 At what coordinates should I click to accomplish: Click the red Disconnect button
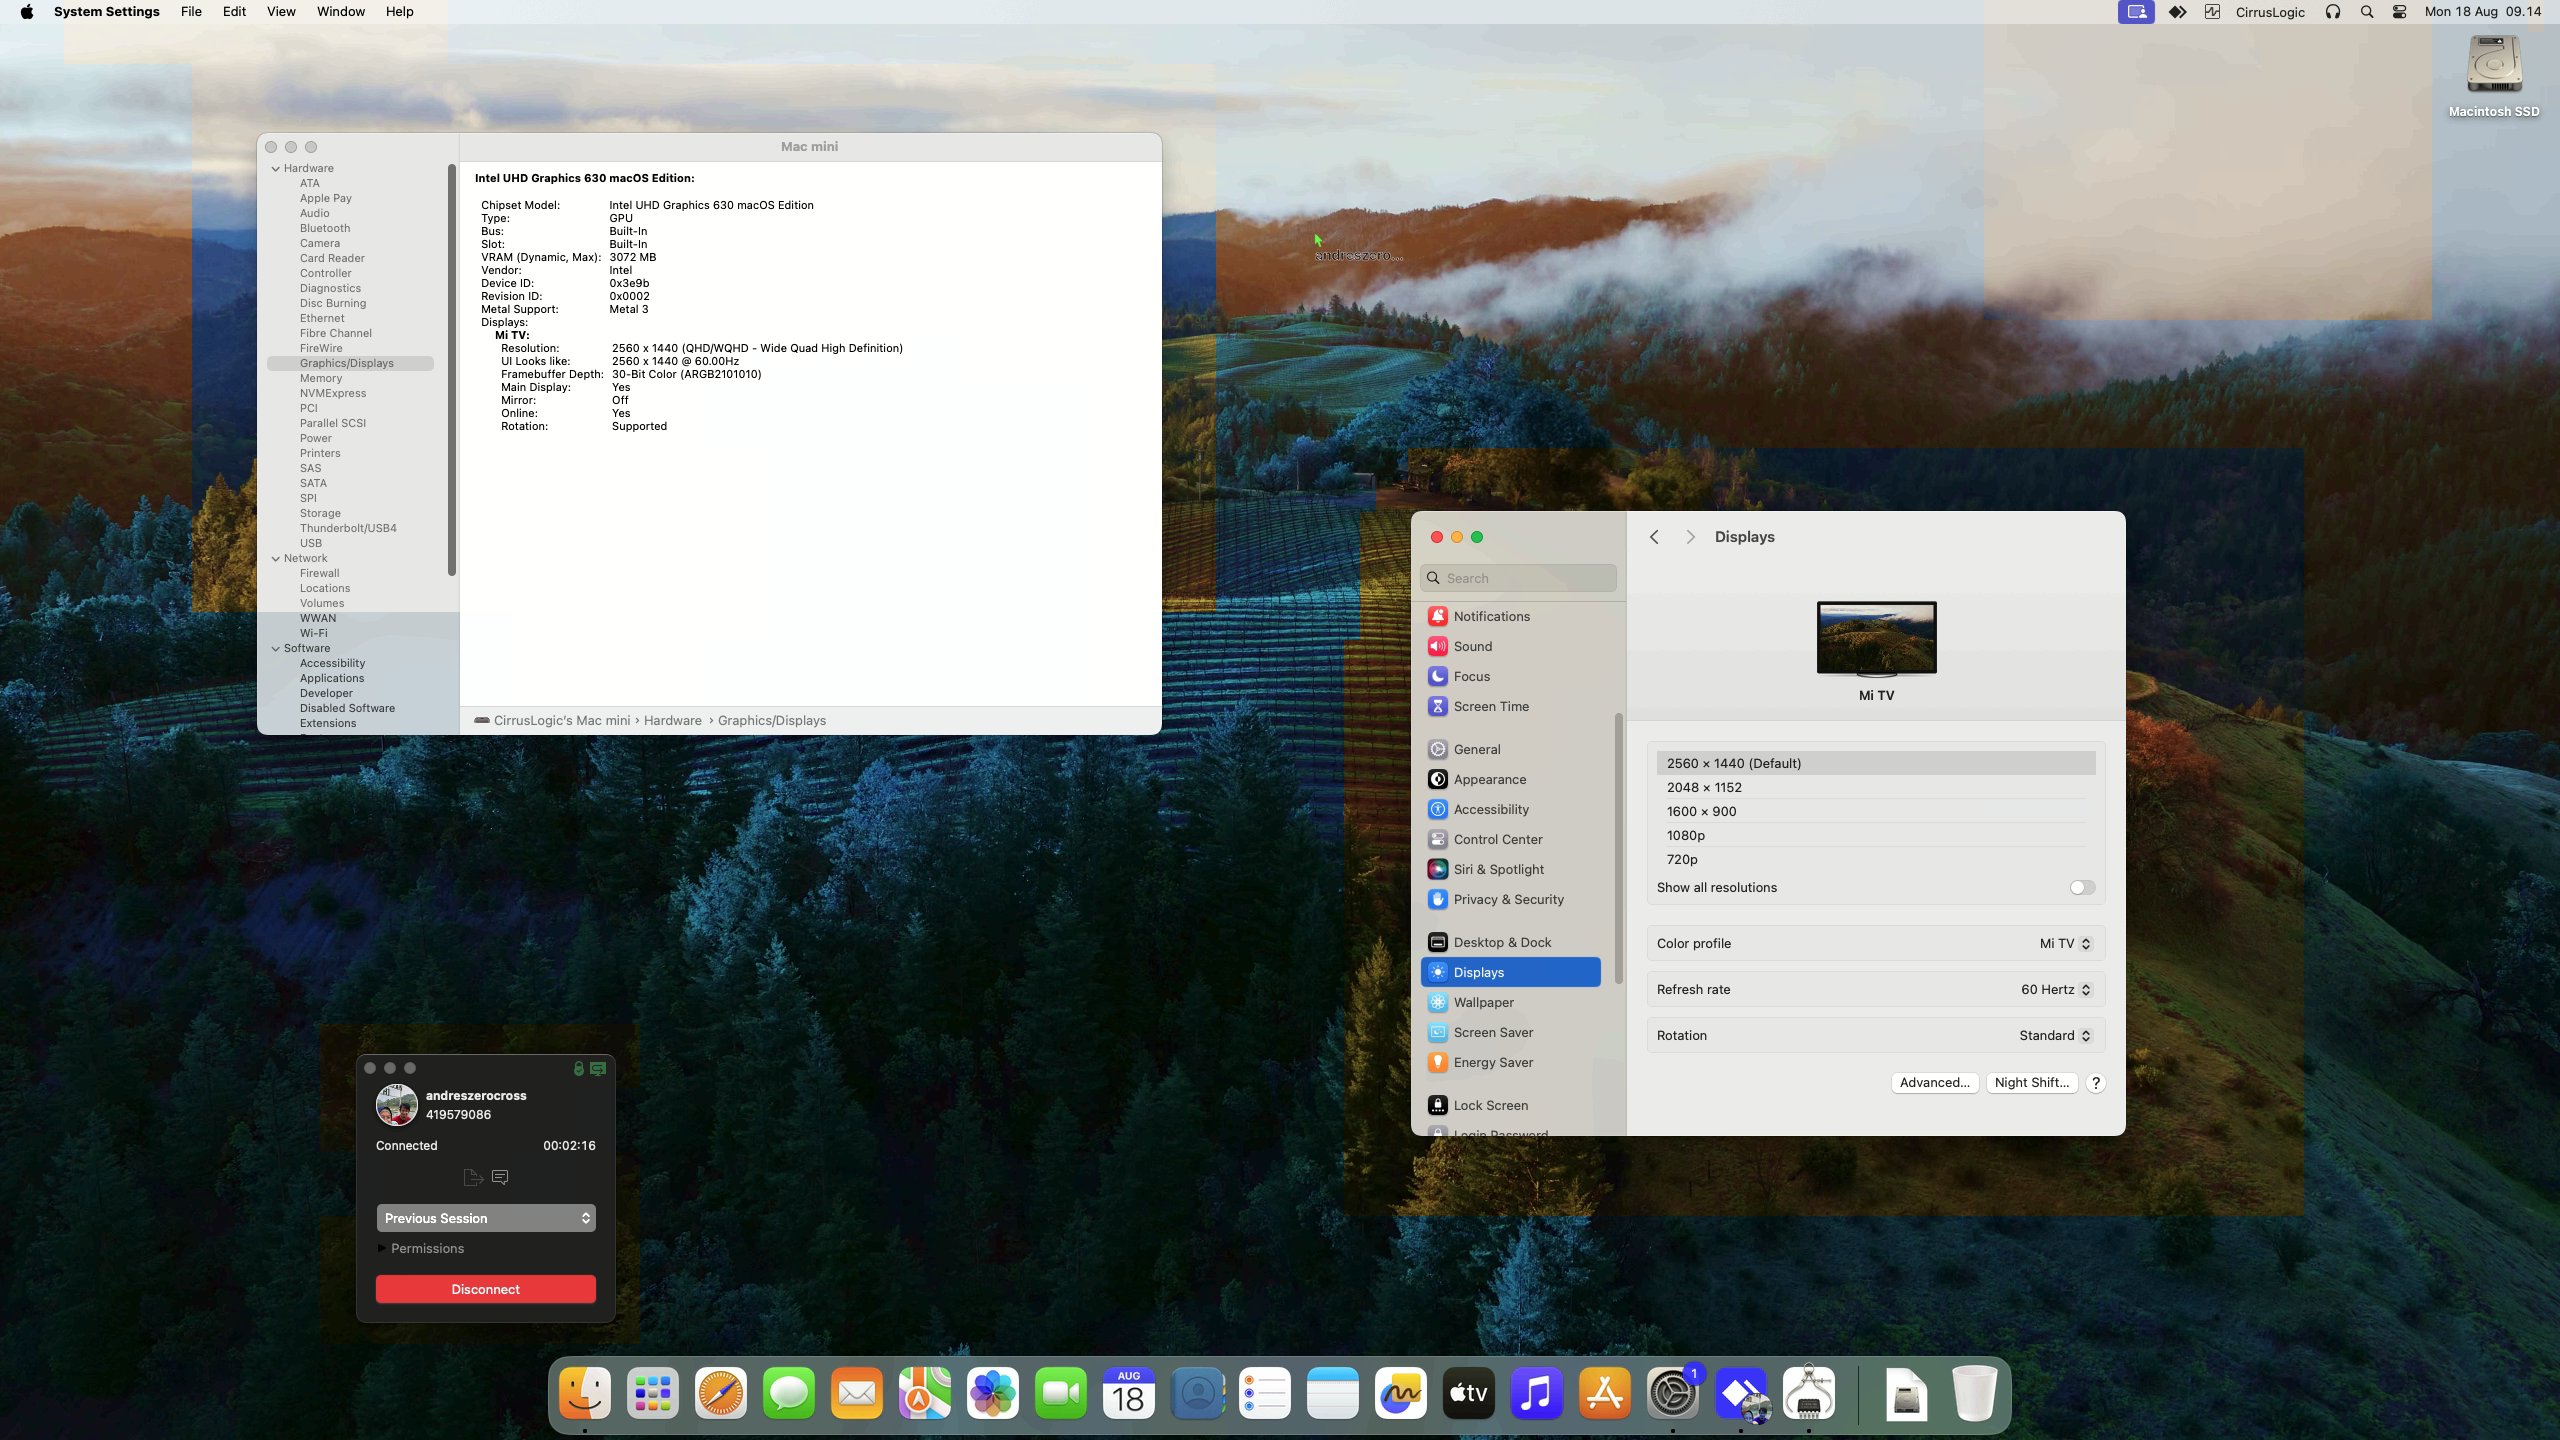click(486, 1289)
